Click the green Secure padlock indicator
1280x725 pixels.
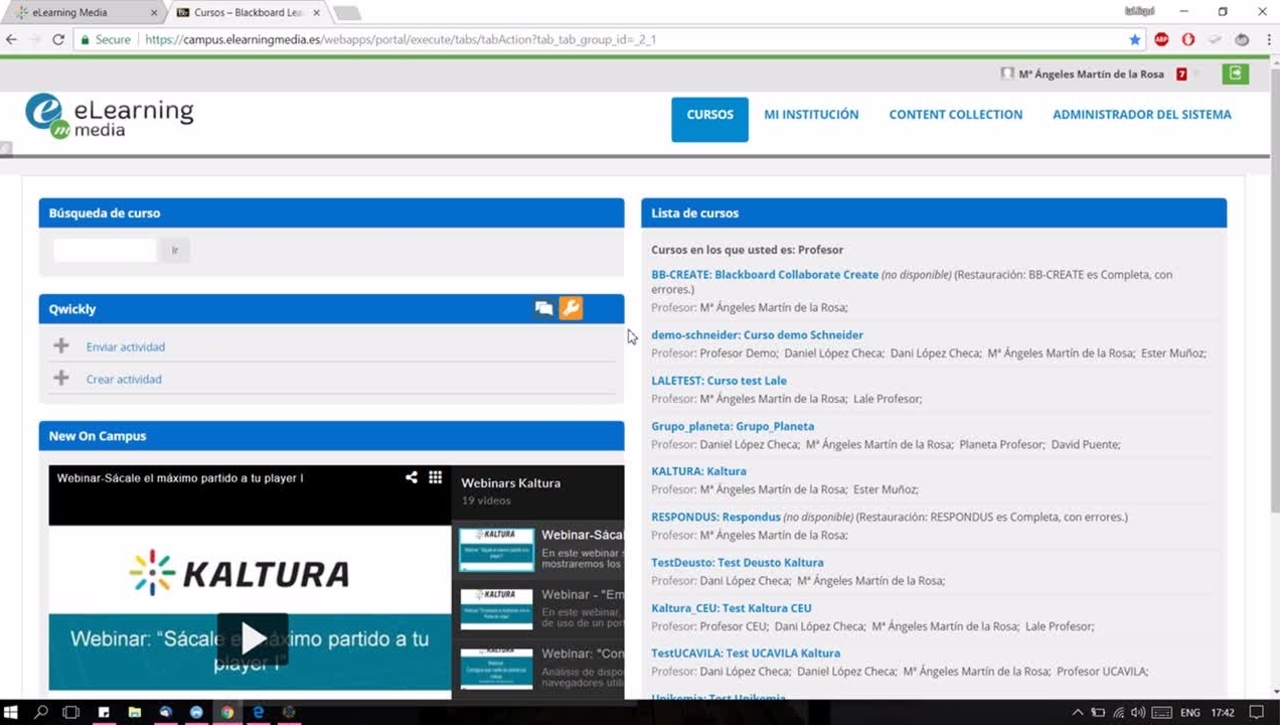[x=107, y=40]
